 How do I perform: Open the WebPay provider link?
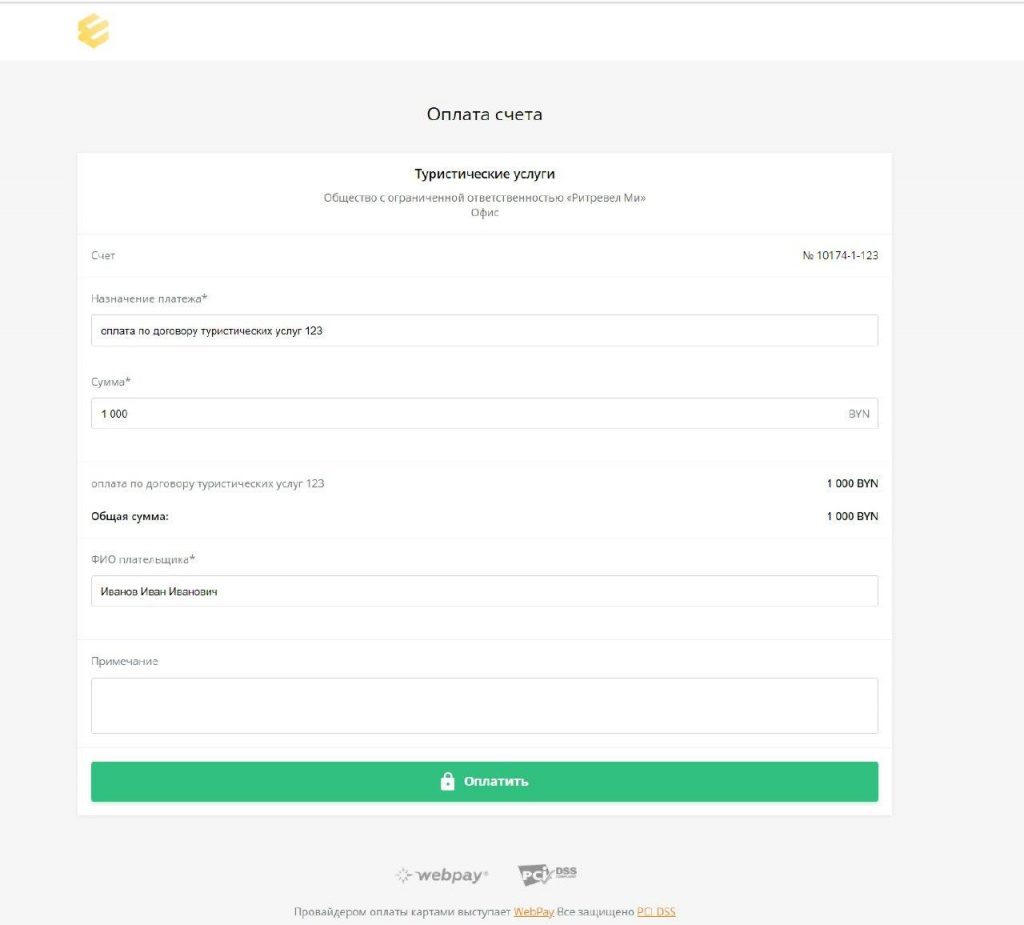(533, 912)
